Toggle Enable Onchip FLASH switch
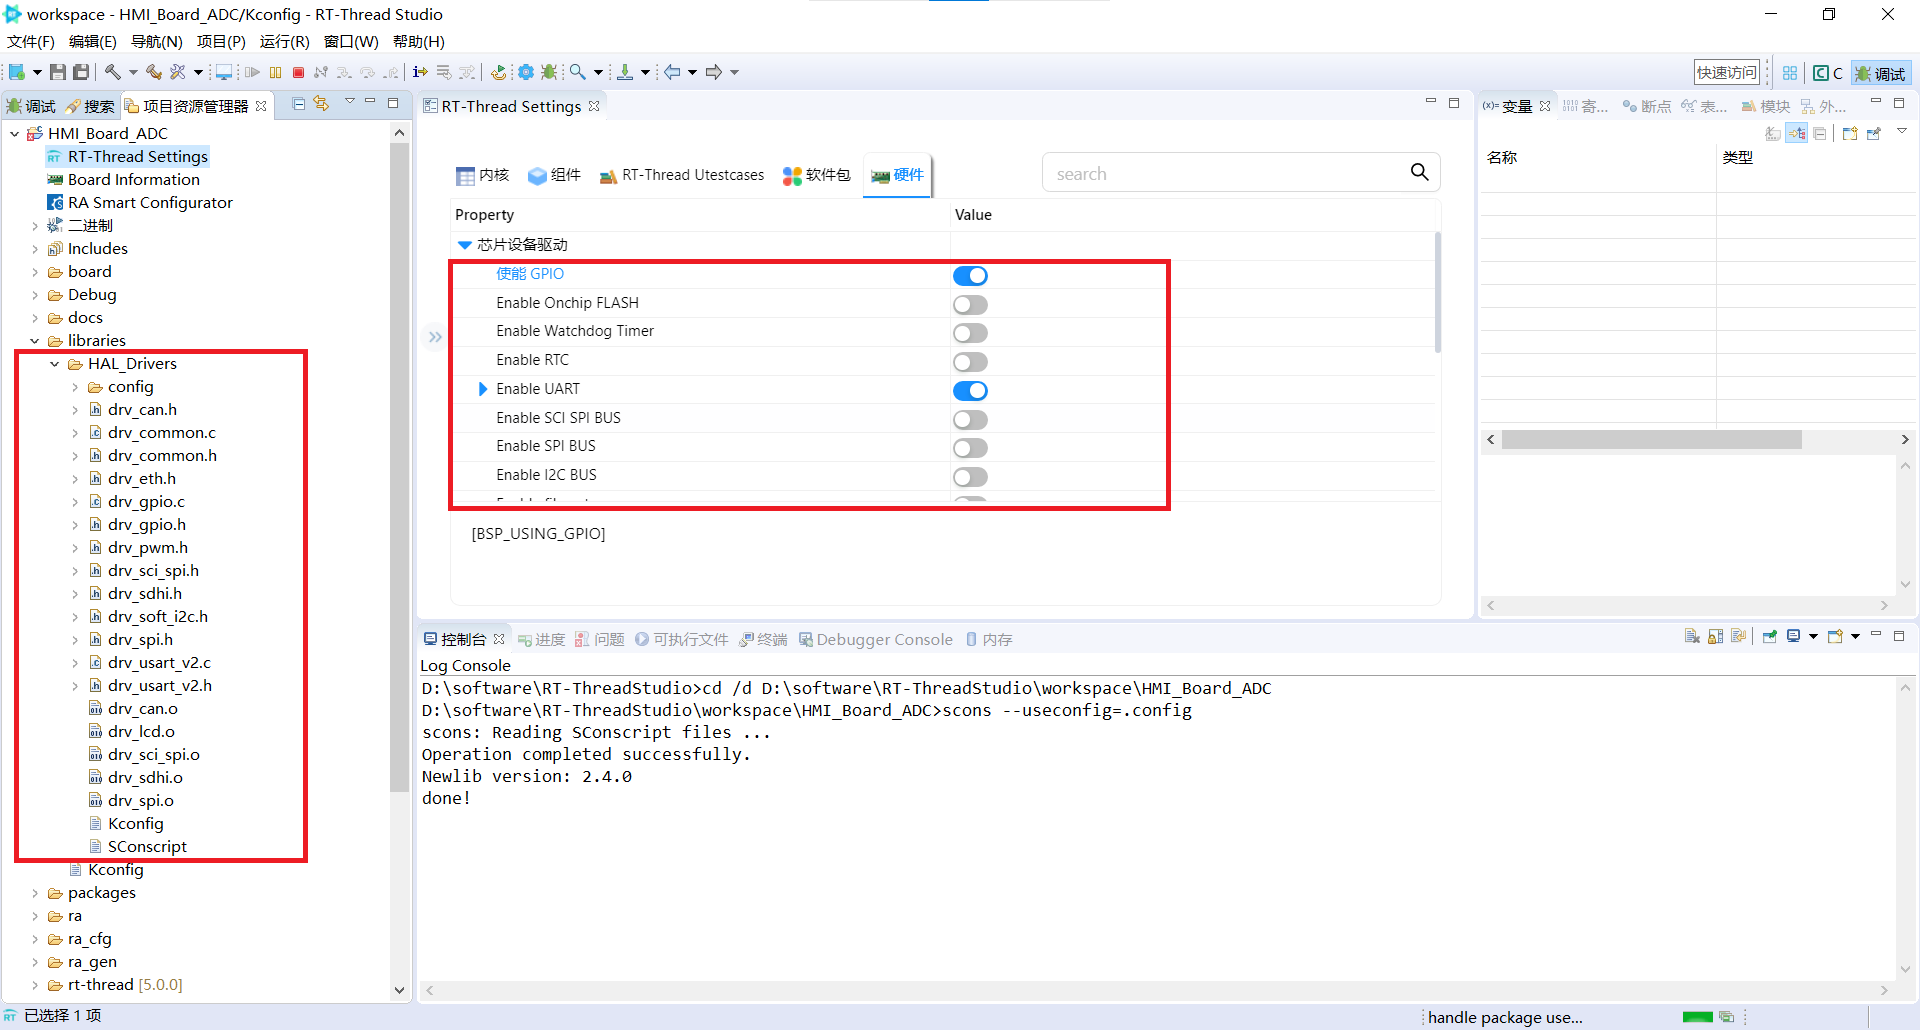 970,305
